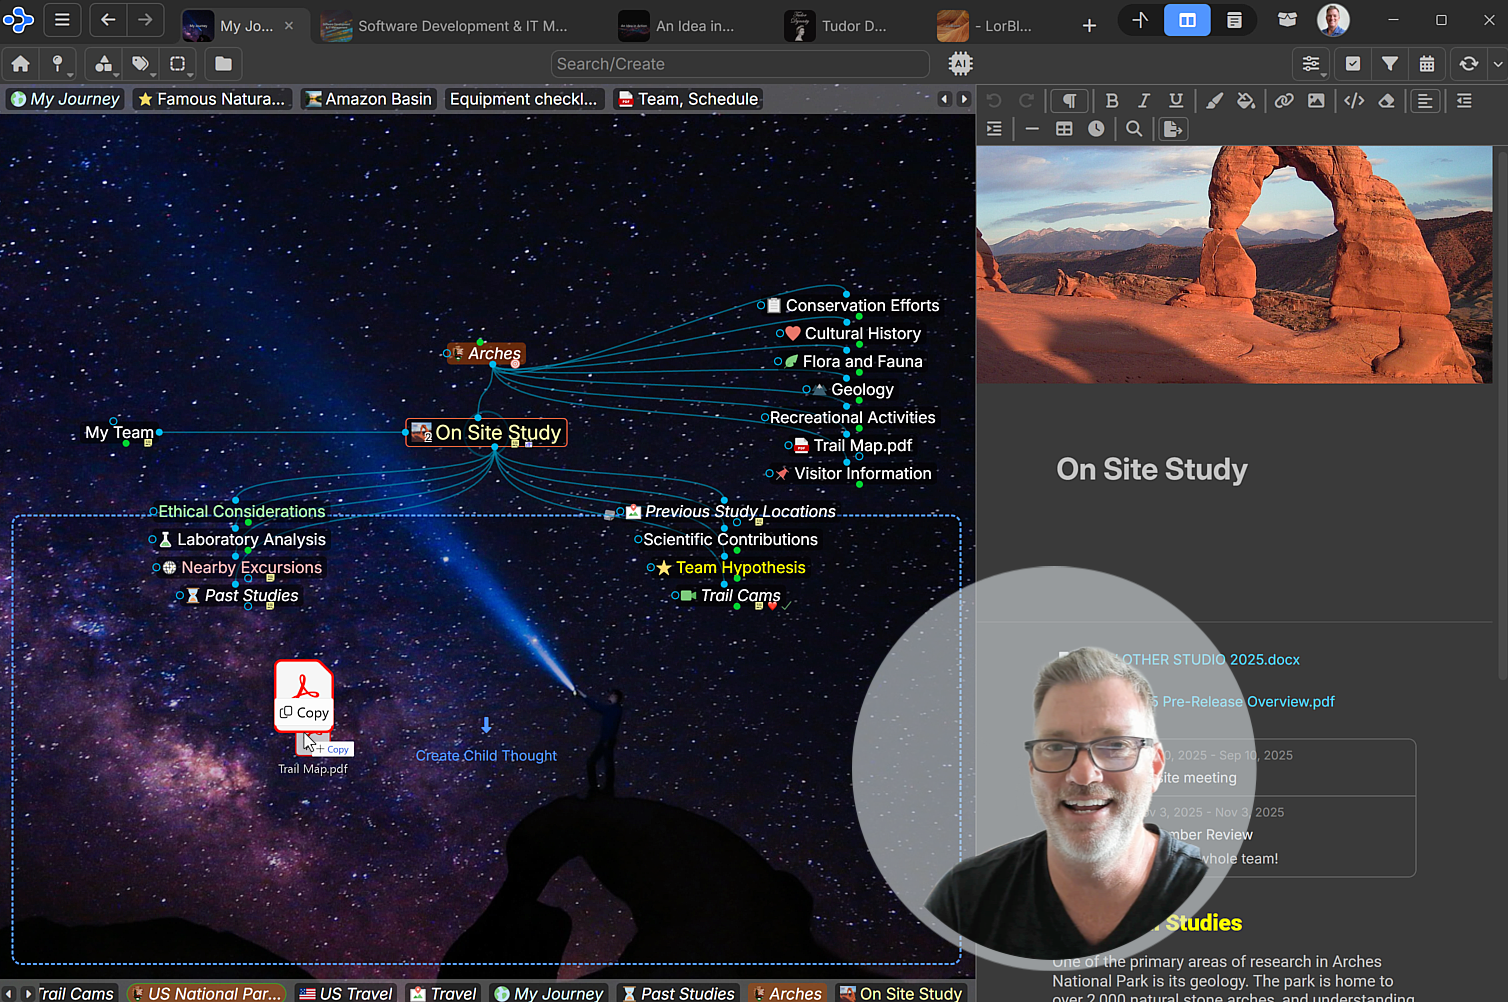
Task: Toggle underline formatting in notes
Action: 1176,100
